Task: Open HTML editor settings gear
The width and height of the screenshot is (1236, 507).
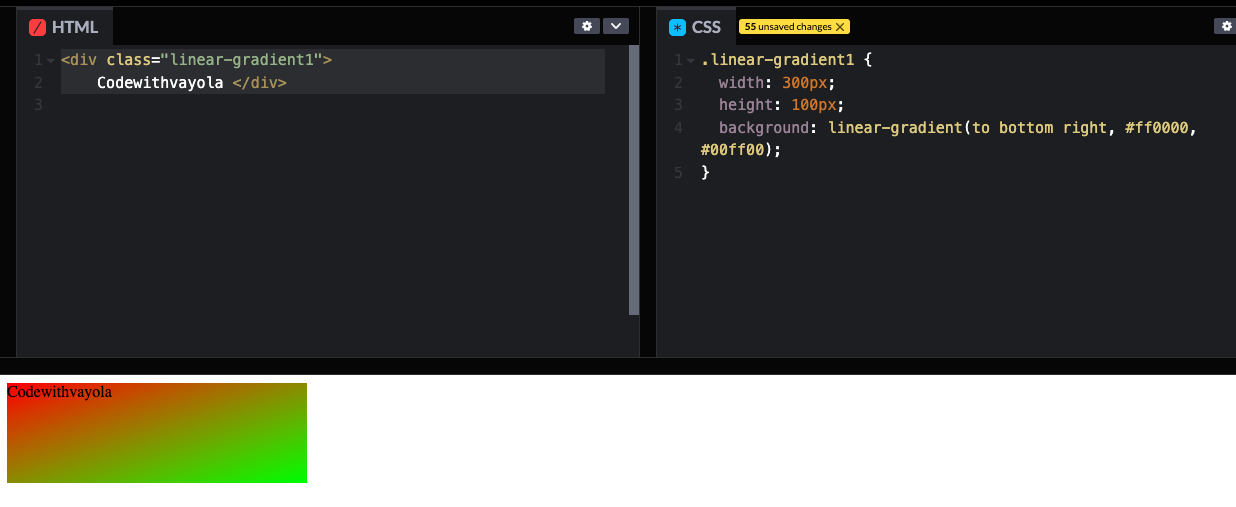Action: 586,26
